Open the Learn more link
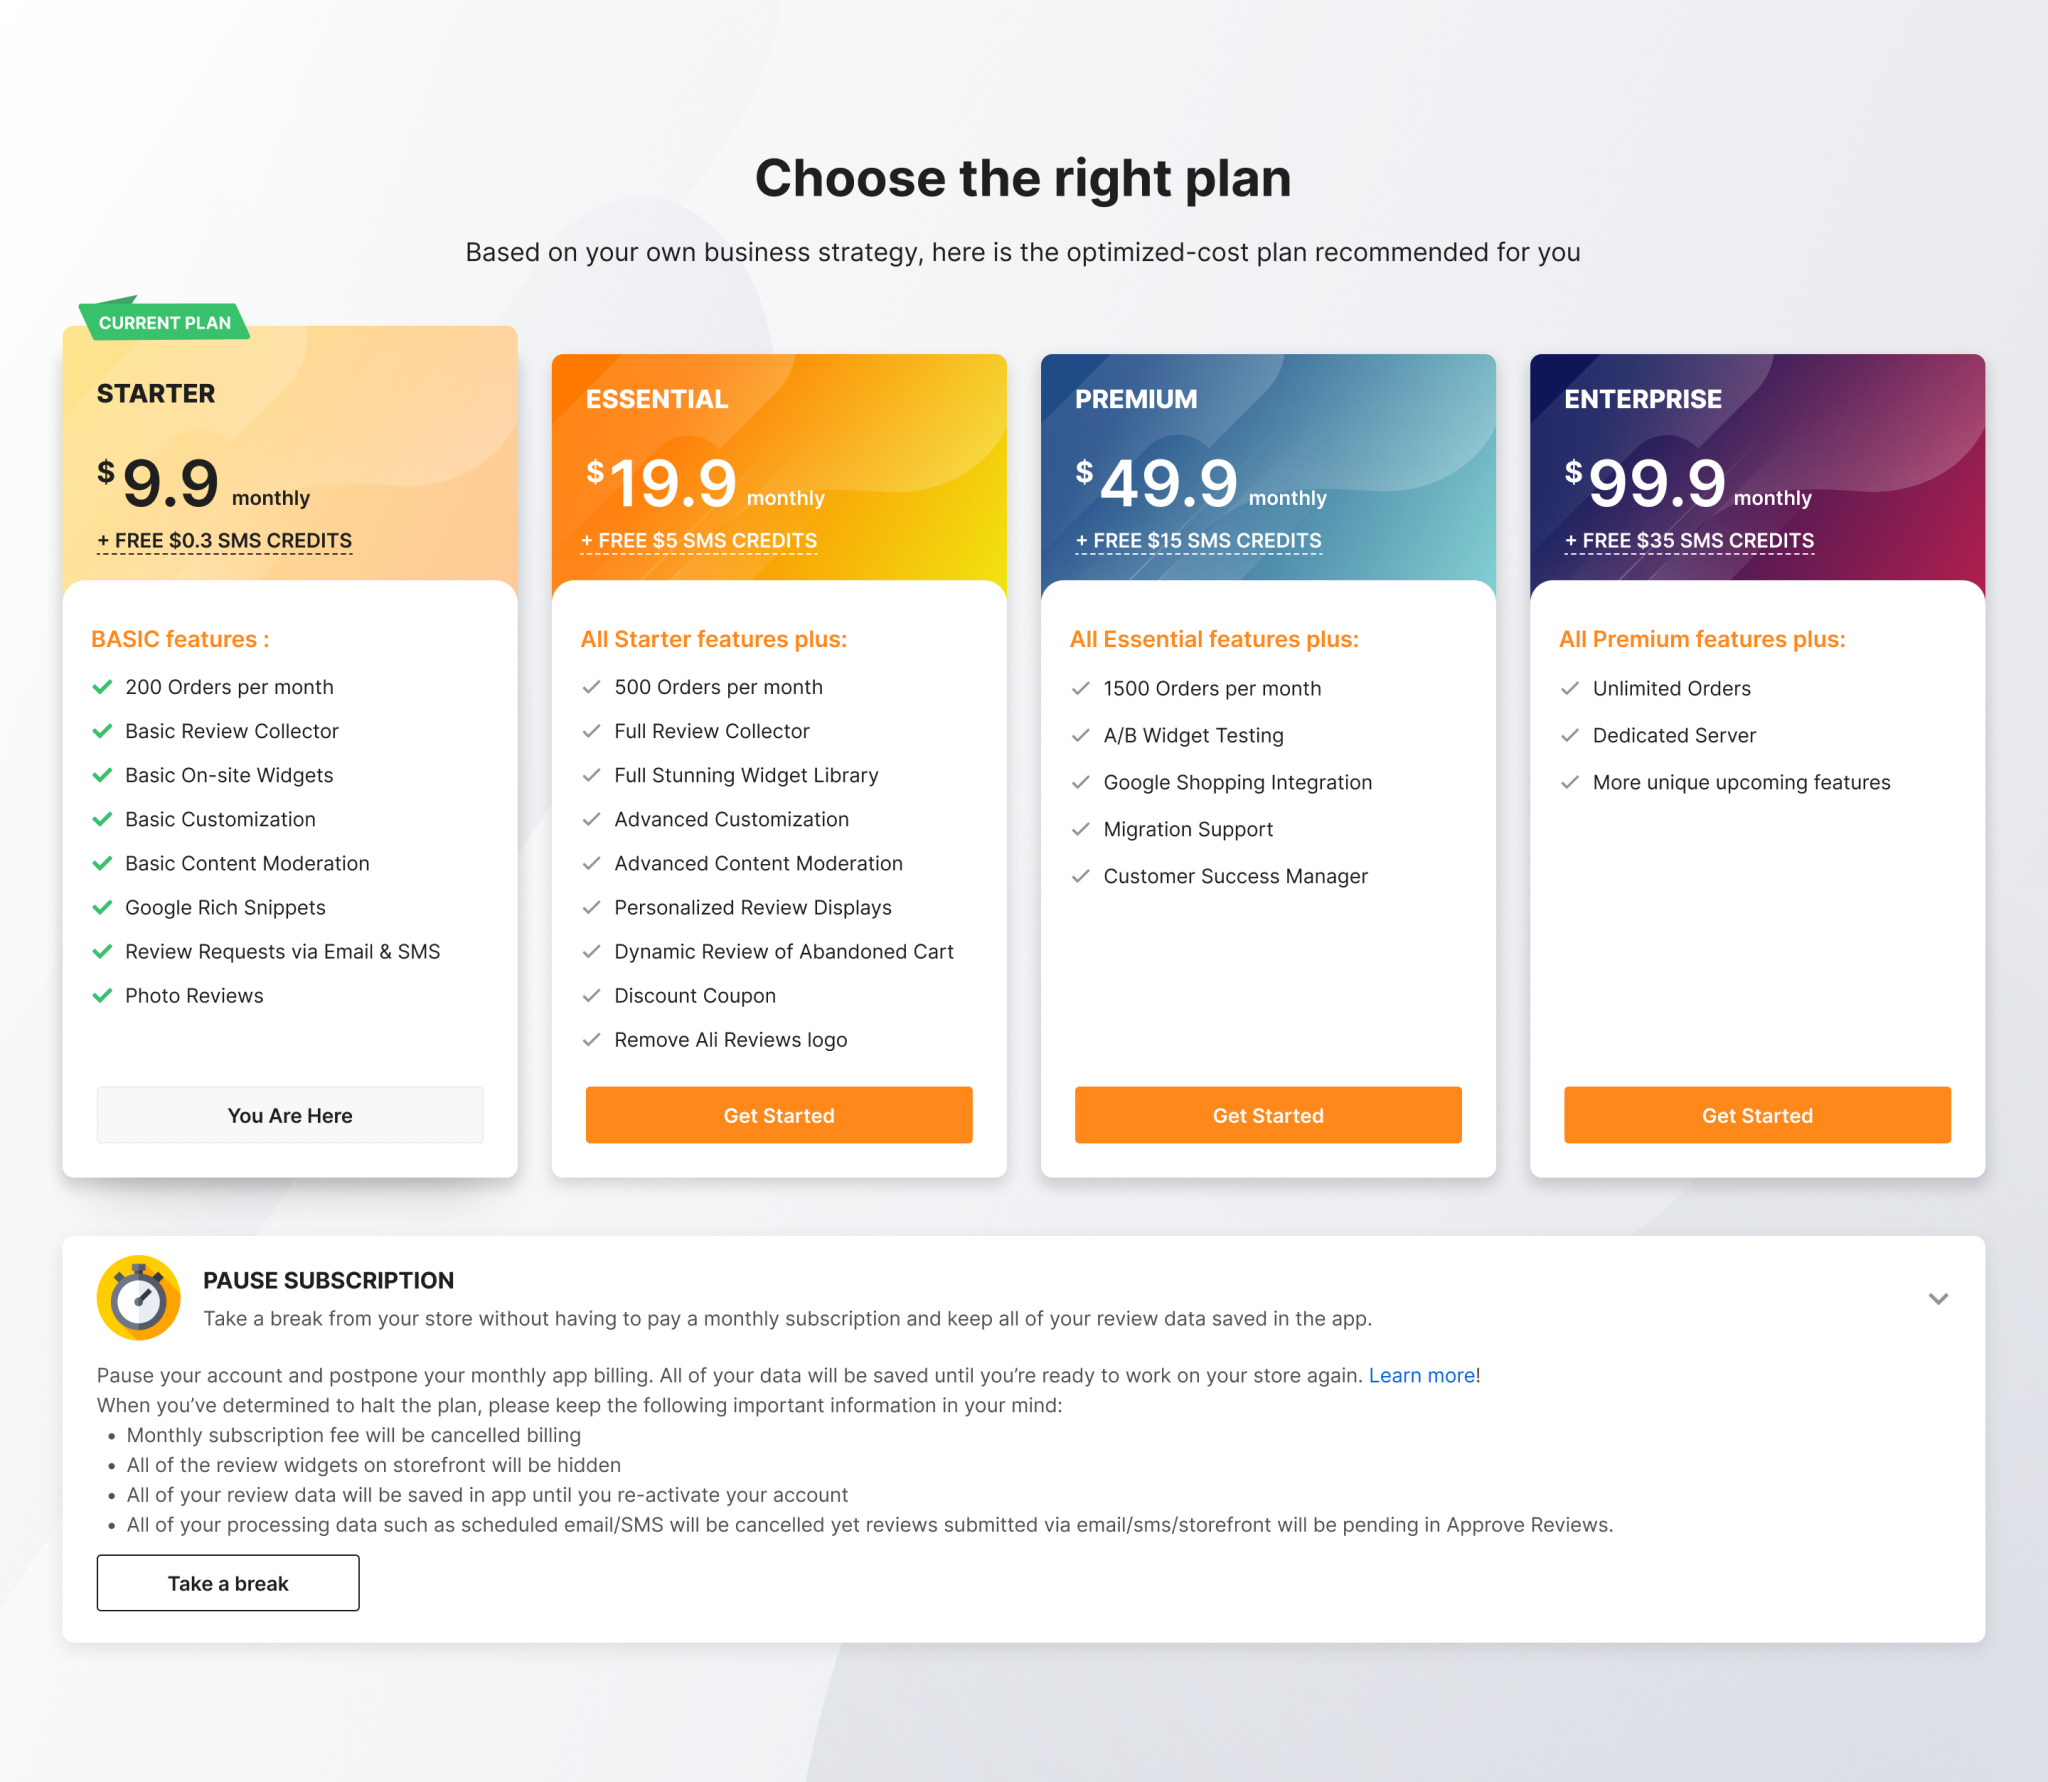Viewport: 2048px width, 1782px height. point(1421,1376)
